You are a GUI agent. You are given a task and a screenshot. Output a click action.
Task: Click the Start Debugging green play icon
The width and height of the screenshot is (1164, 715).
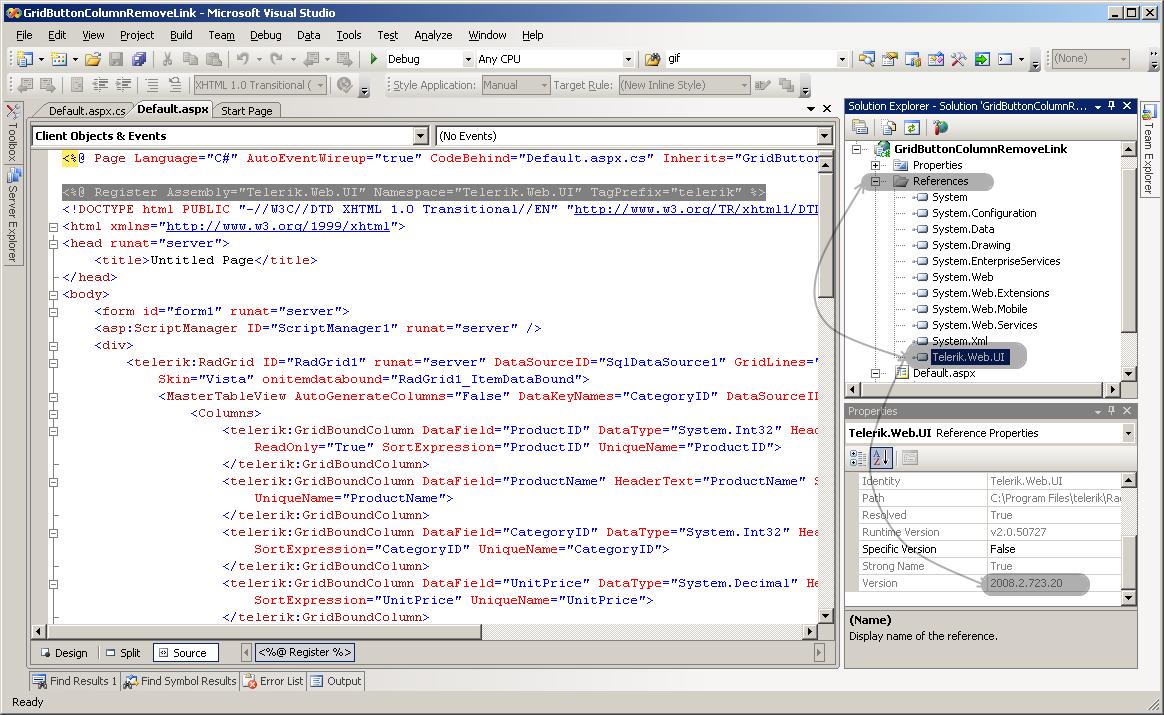coord(374,60)
